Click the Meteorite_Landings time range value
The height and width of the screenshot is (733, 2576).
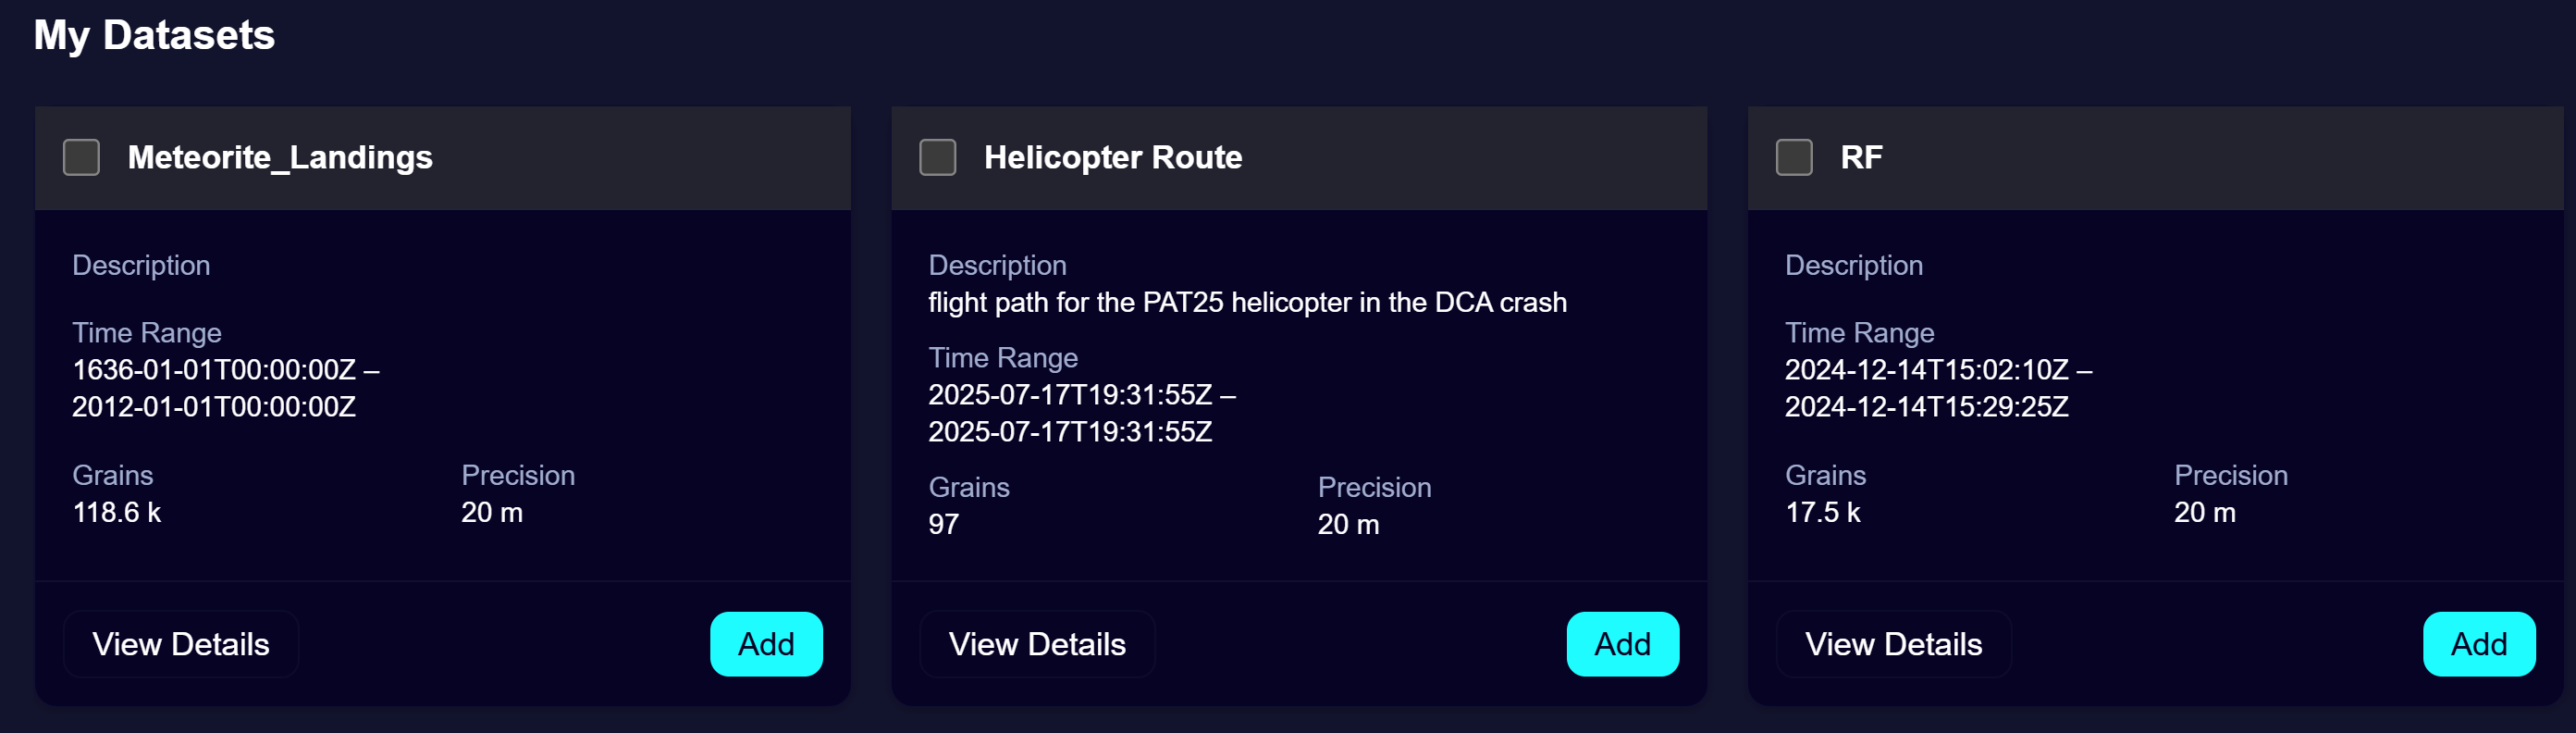(225, 388)
